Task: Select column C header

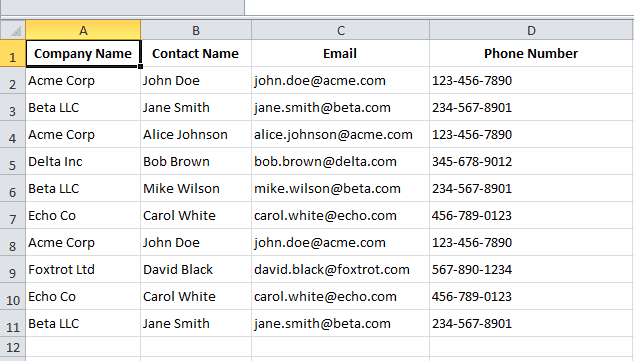Action: pos(340,30)
